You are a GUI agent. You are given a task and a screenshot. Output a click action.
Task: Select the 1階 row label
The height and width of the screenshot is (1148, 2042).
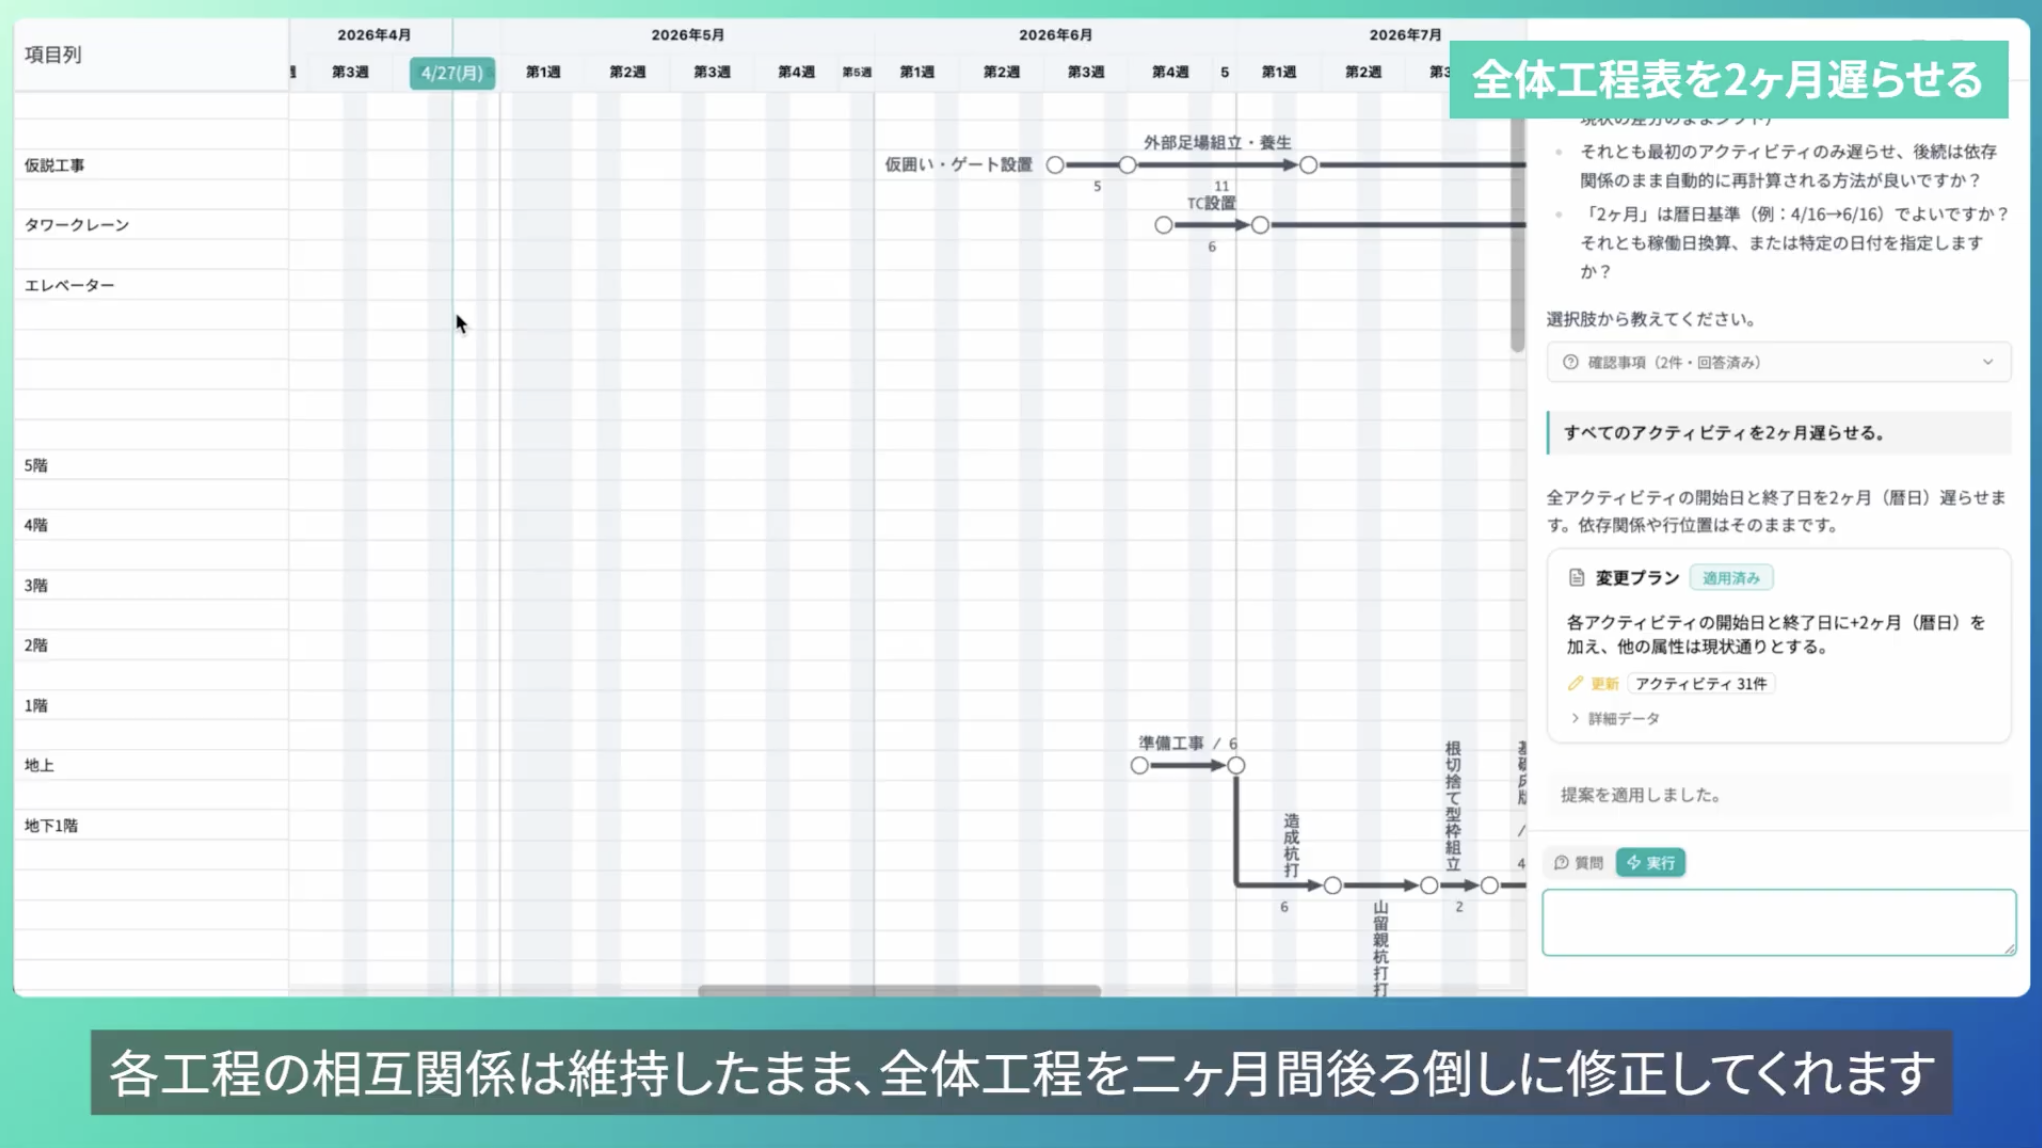36,705
